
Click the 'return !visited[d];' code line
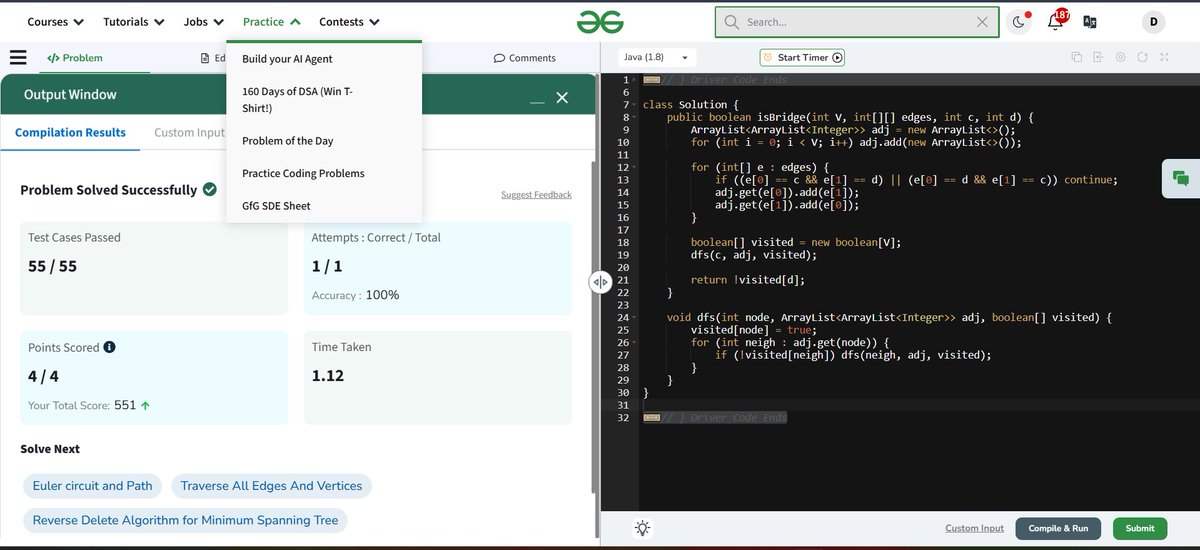[x=747, y=280]
